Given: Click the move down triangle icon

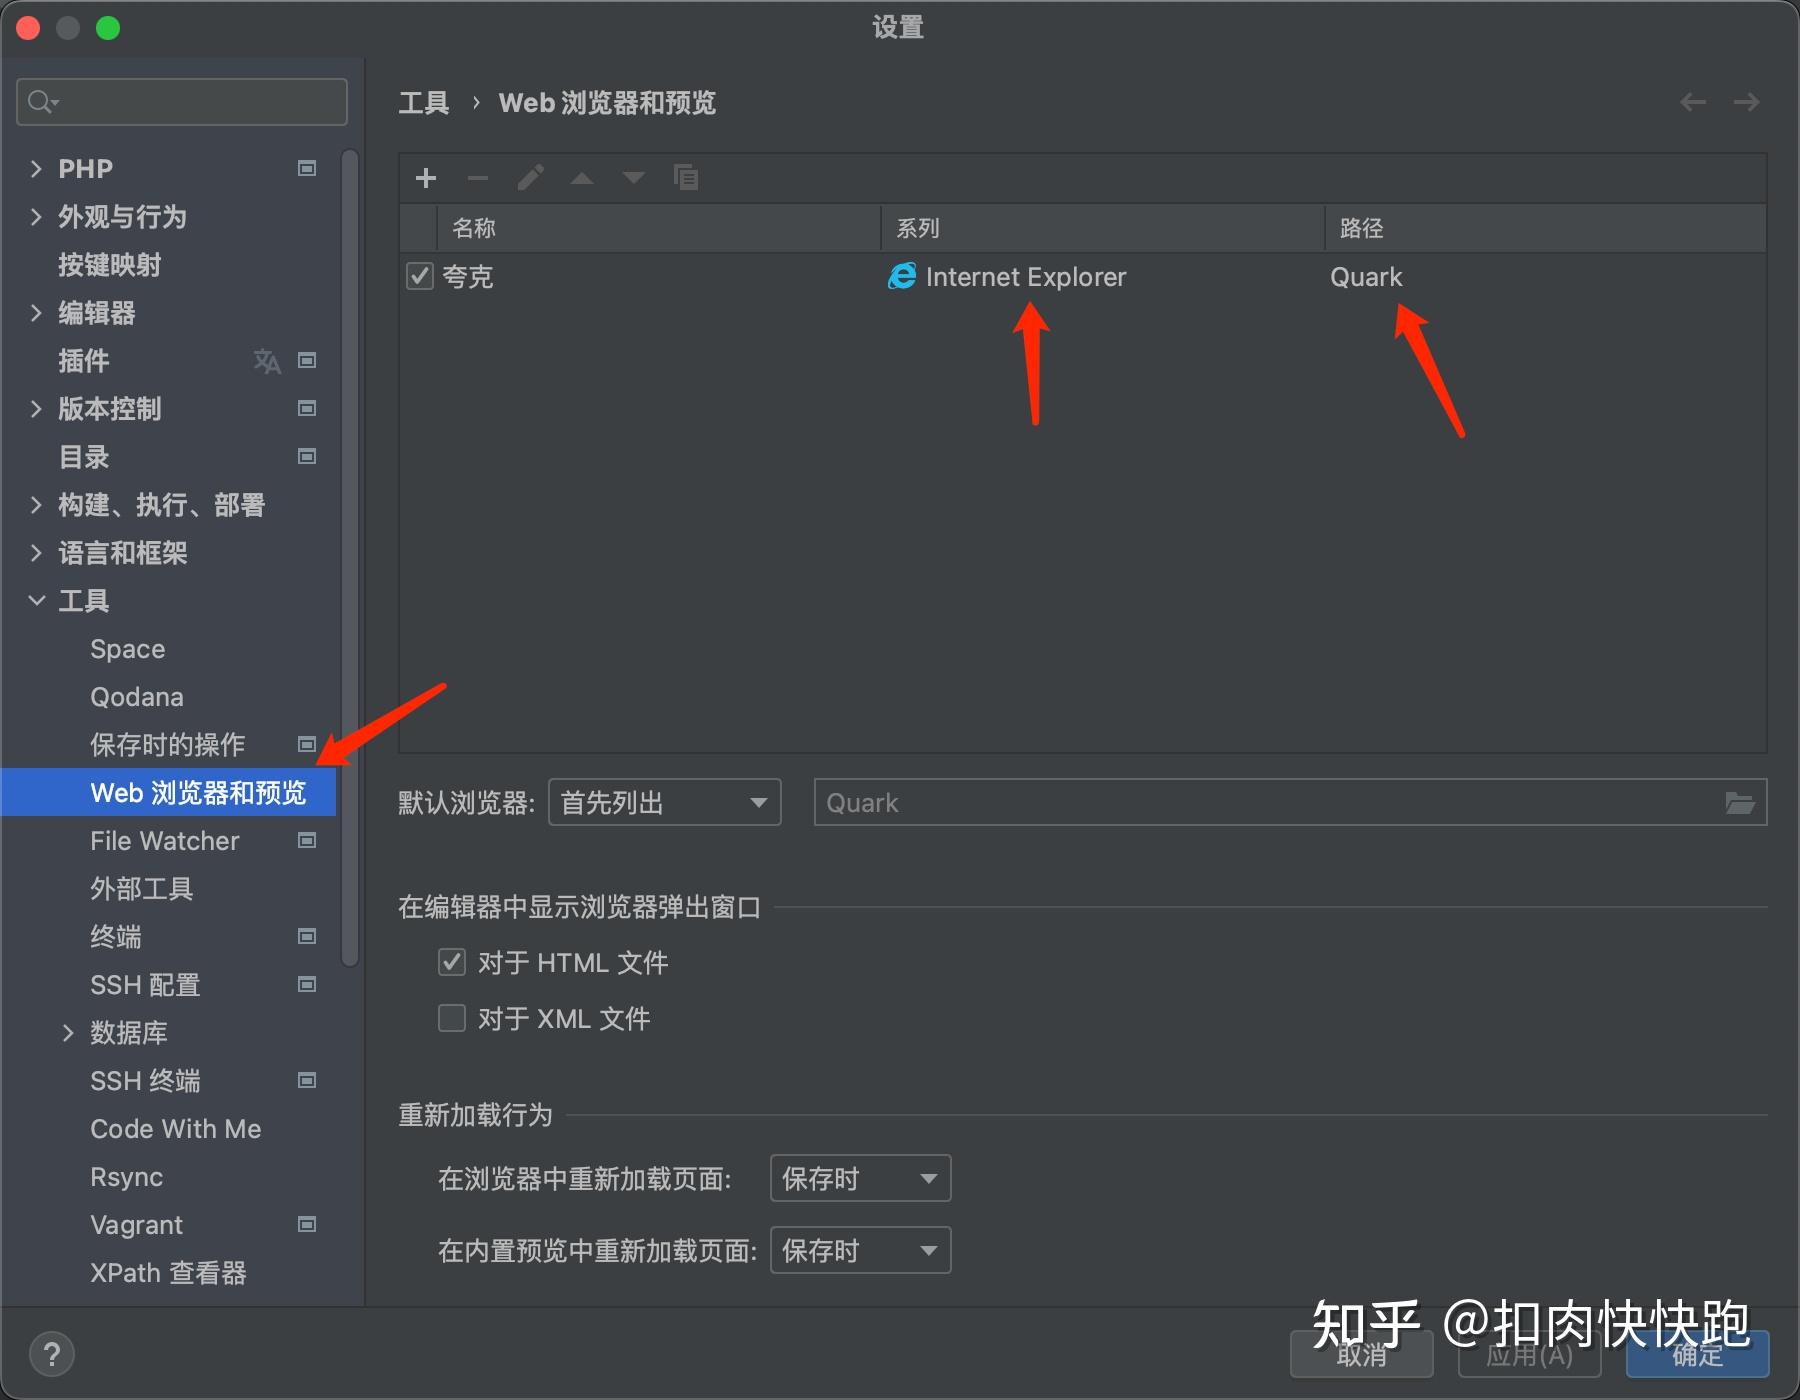Looking at the screenshot, I should tap(634, 178).
